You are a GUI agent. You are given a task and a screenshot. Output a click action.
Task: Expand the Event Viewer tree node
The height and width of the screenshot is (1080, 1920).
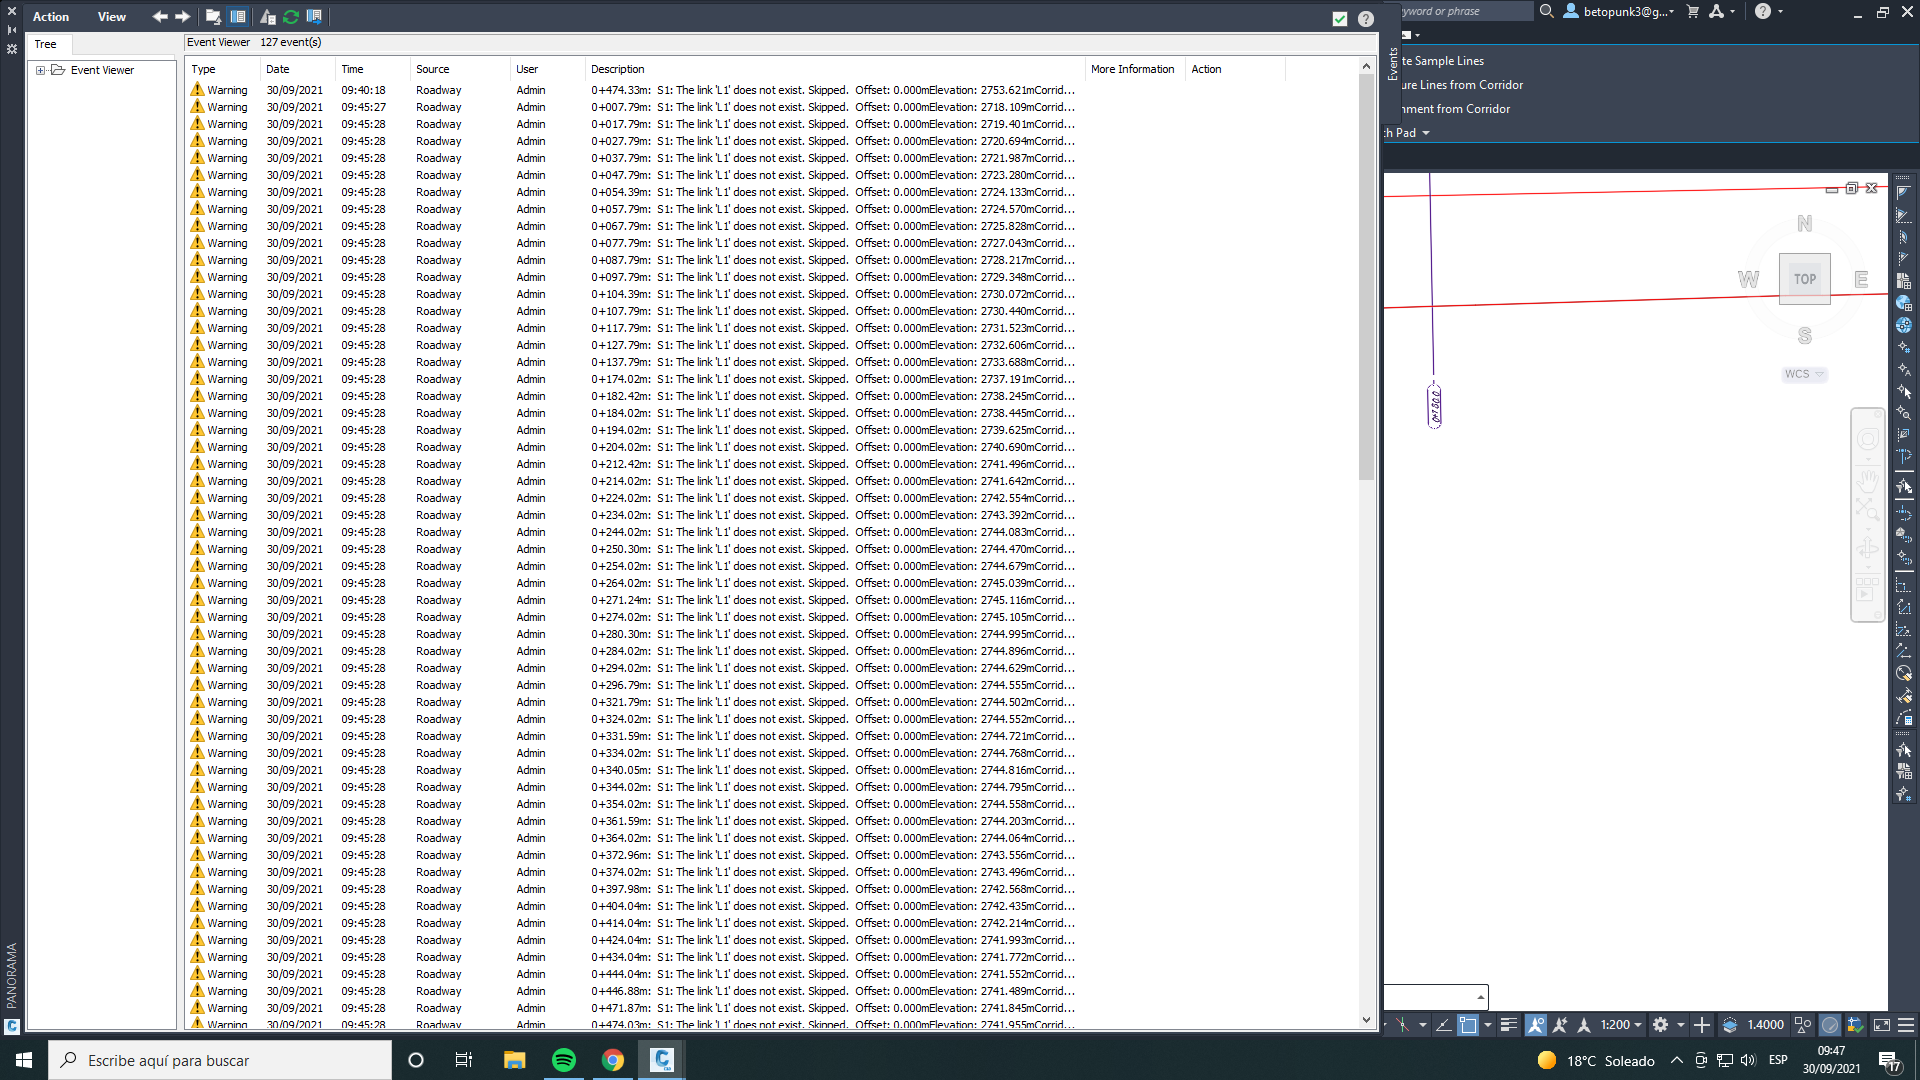[41, 70]
